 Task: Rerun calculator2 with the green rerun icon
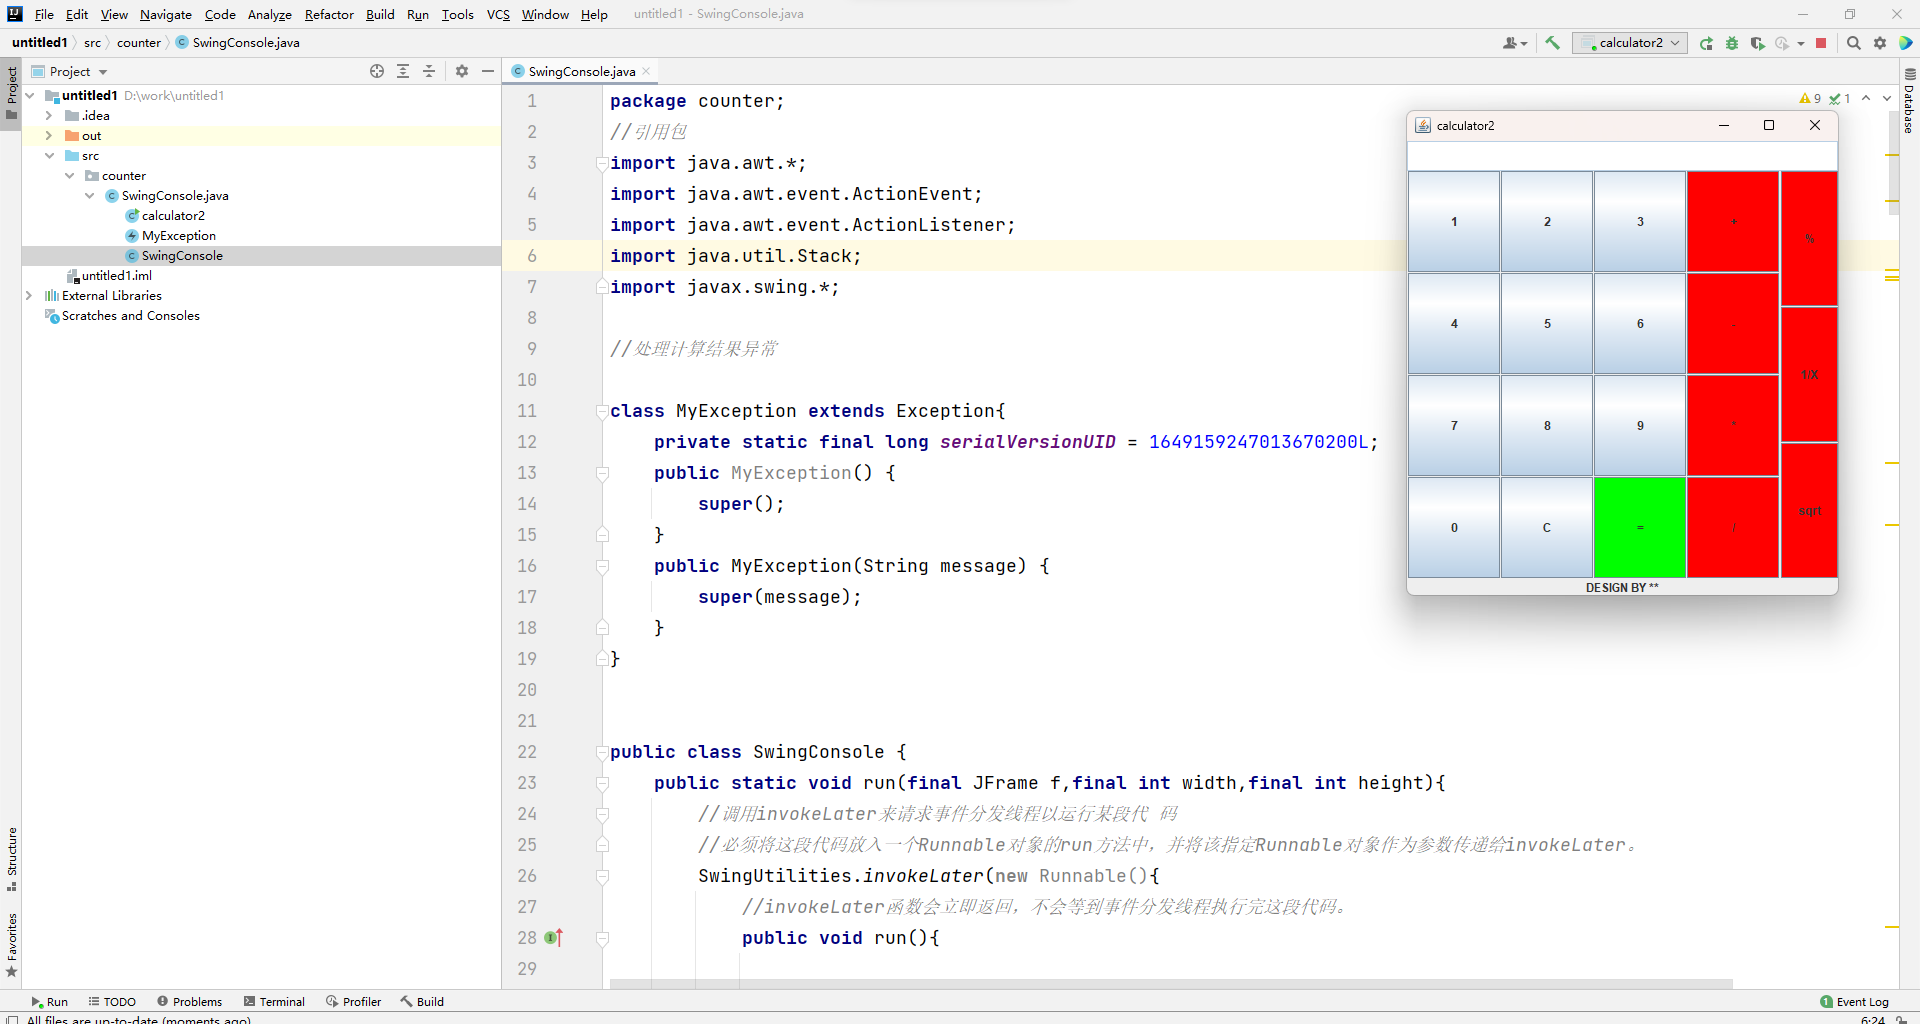tap(1706, 43)
